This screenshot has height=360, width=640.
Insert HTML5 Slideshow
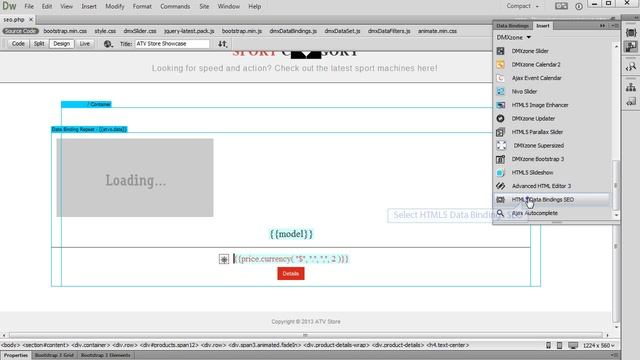(x=532, y=172)
